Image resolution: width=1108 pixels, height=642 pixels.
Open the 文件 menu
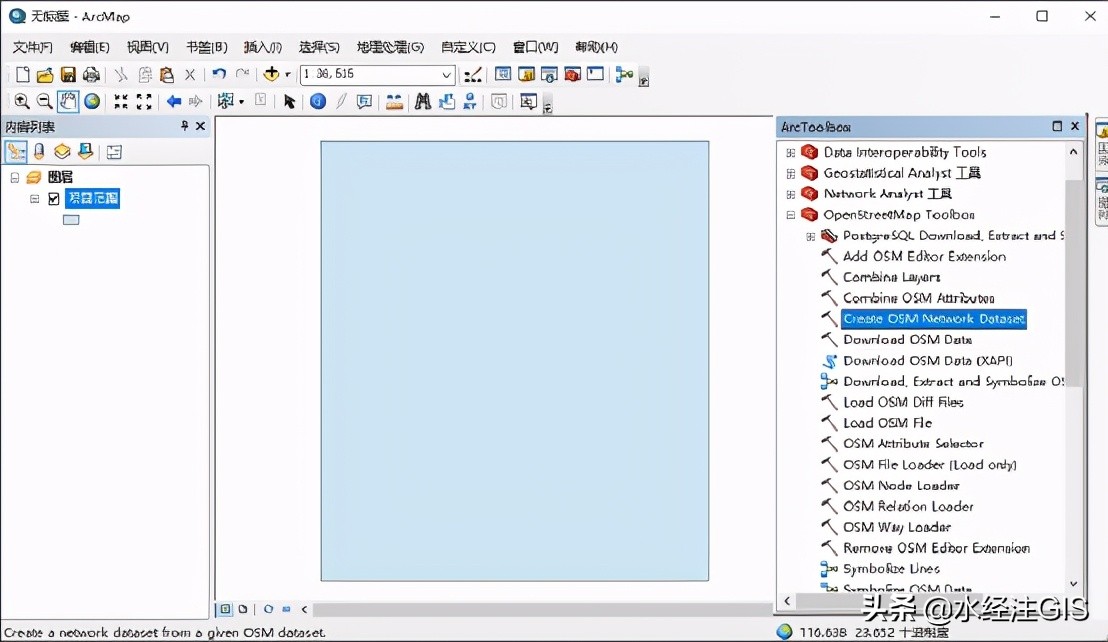click(33, 47)
